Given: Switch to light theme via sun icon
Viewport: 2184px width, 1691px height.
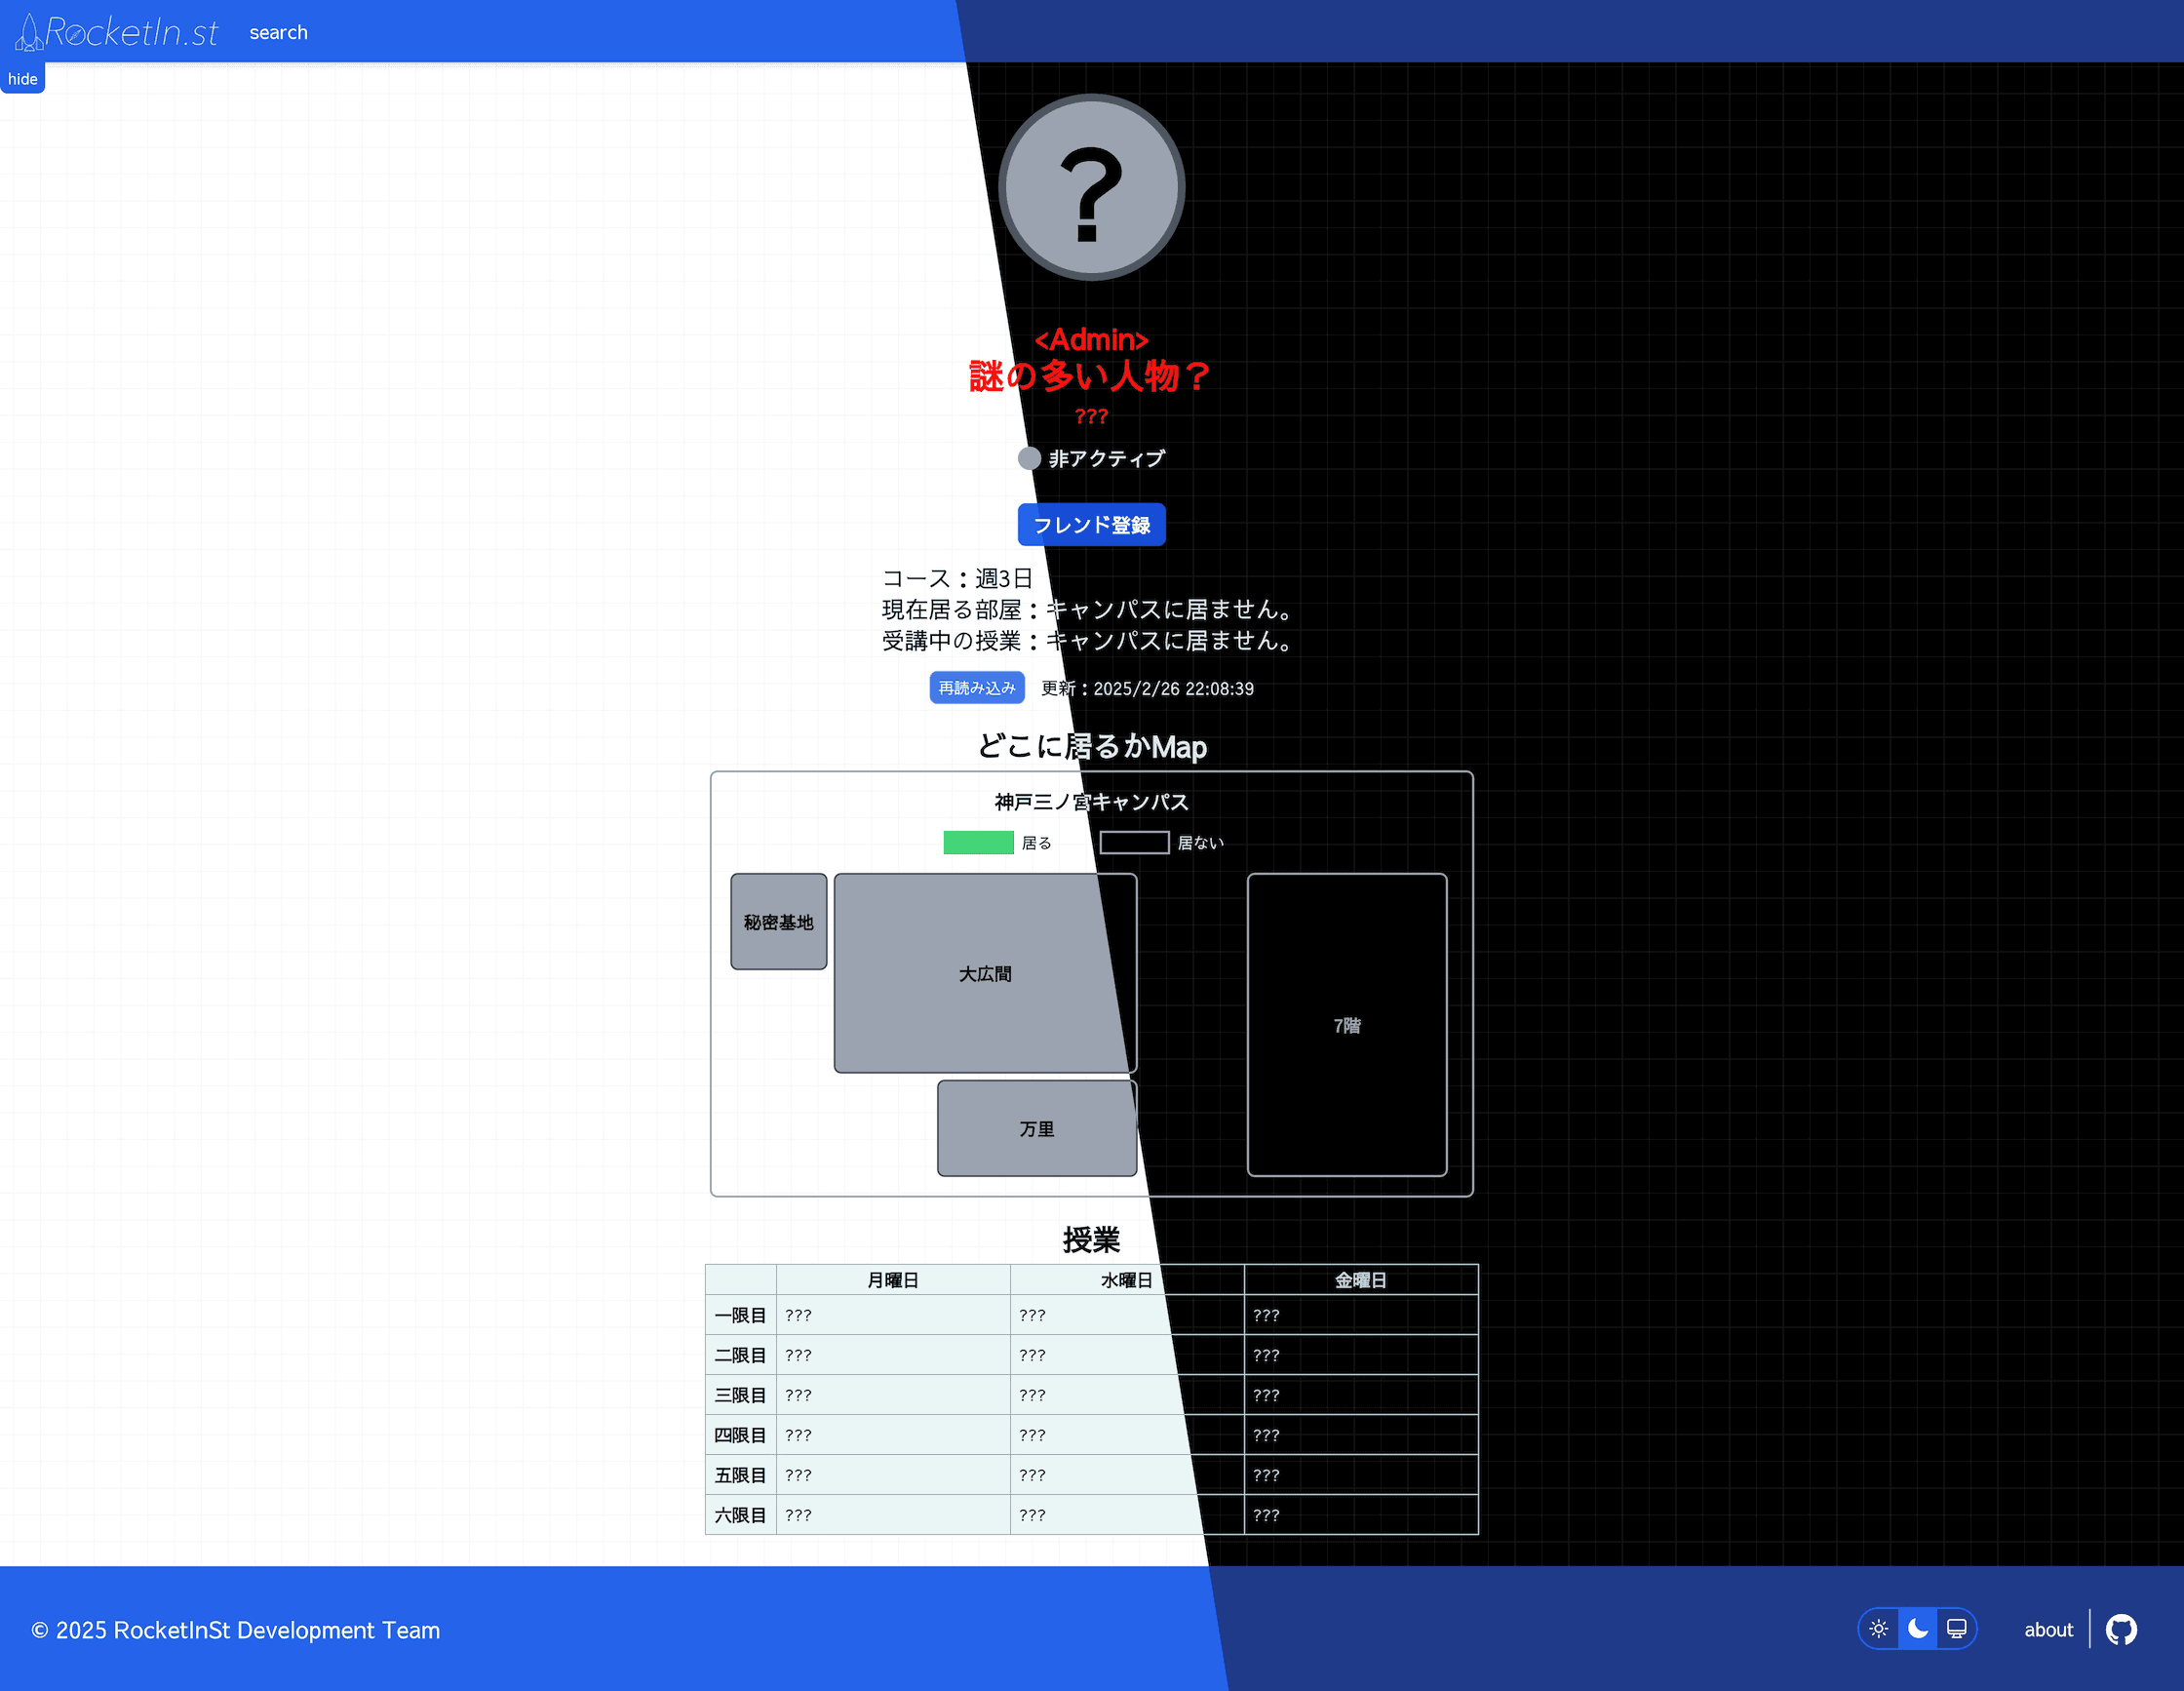Looking at the screenshot, I should [x=1879, y=1628].
